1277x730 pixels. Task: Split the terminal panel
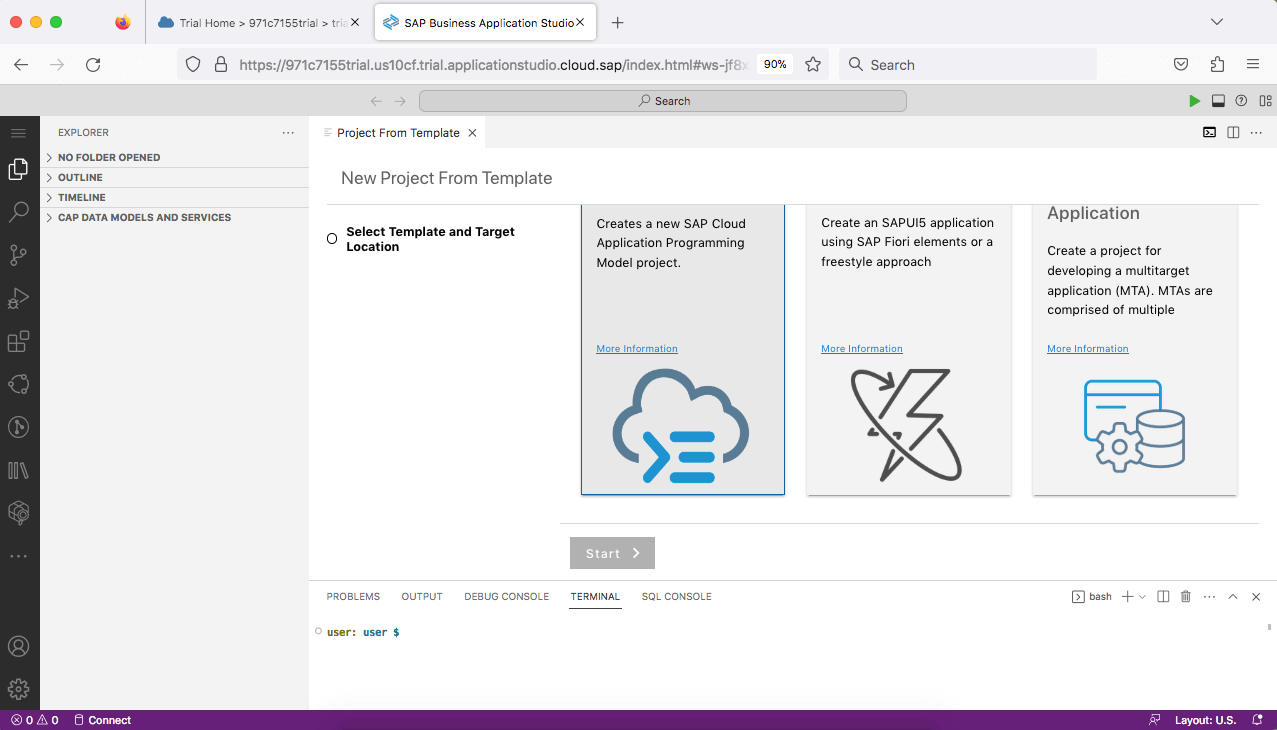click(x=1163, y=597)
